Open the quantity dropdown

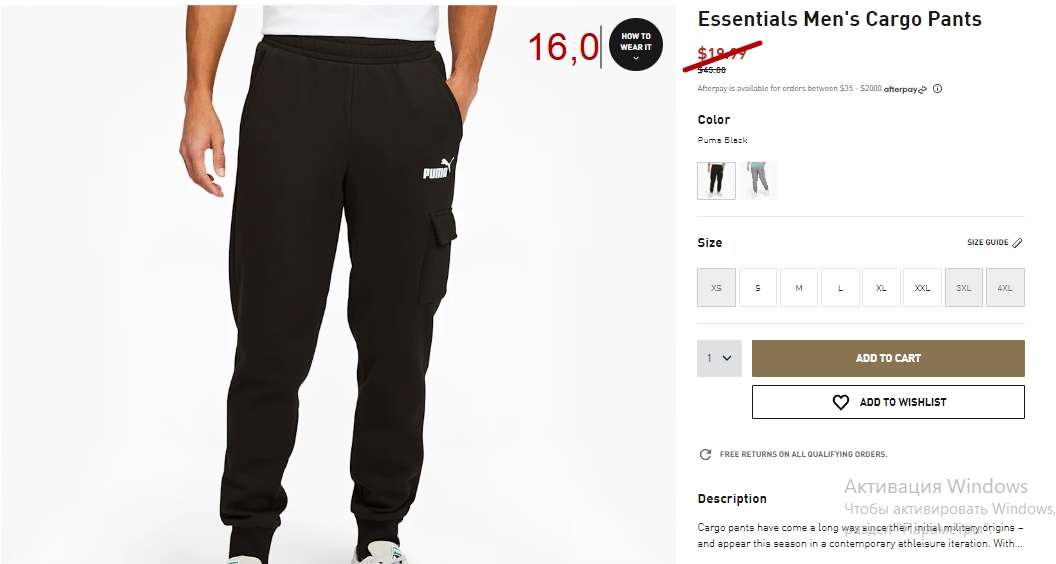(x=719, y=358)
